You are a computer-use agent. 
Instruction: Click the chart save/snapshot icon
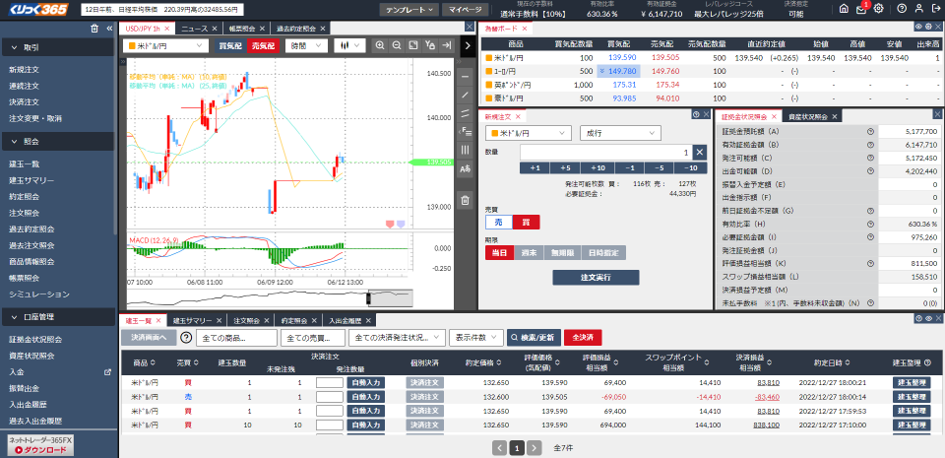click(413, 45)
